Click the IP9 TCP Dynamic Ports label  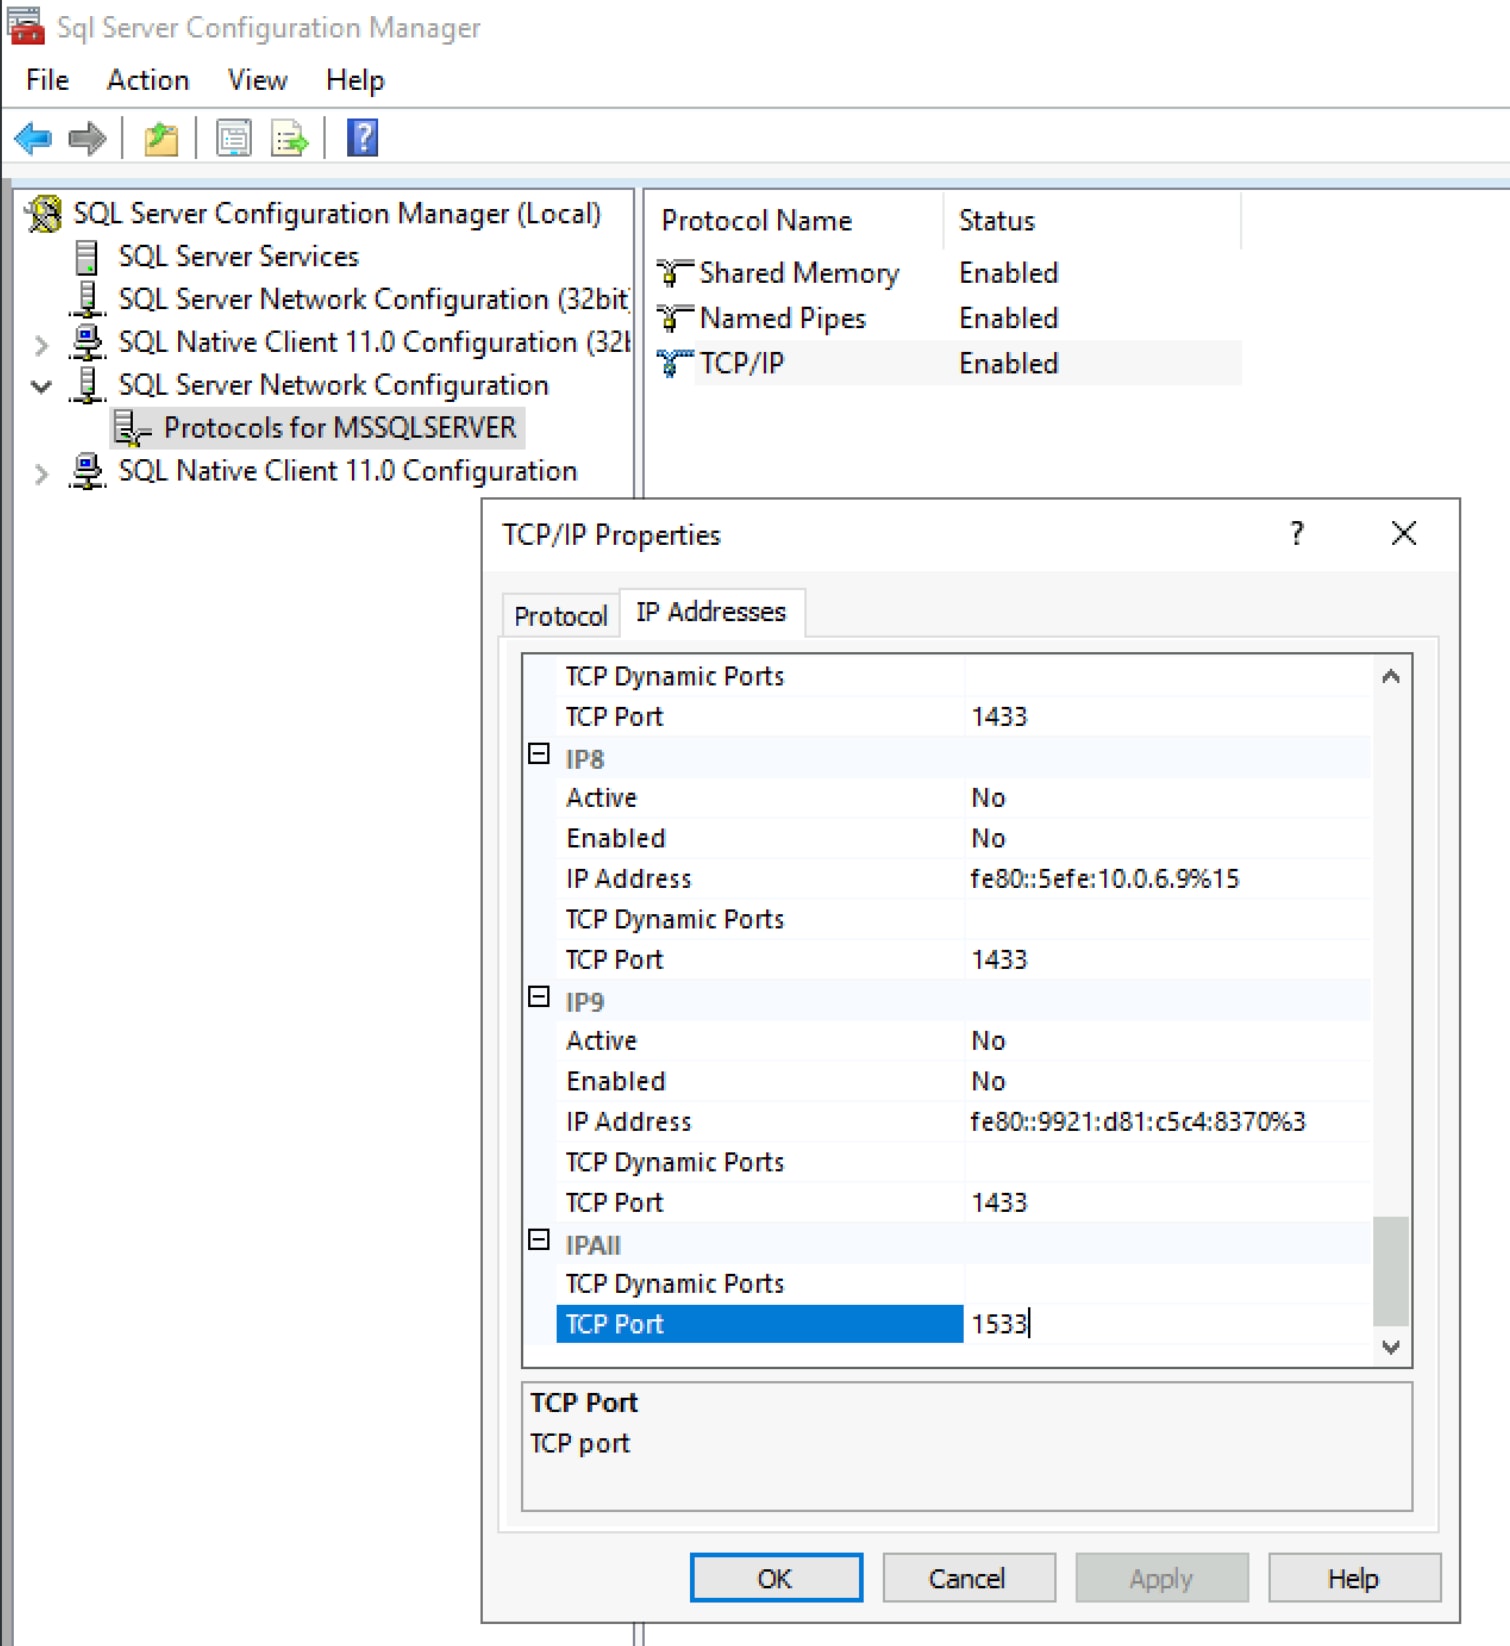tap(675, 1162)
